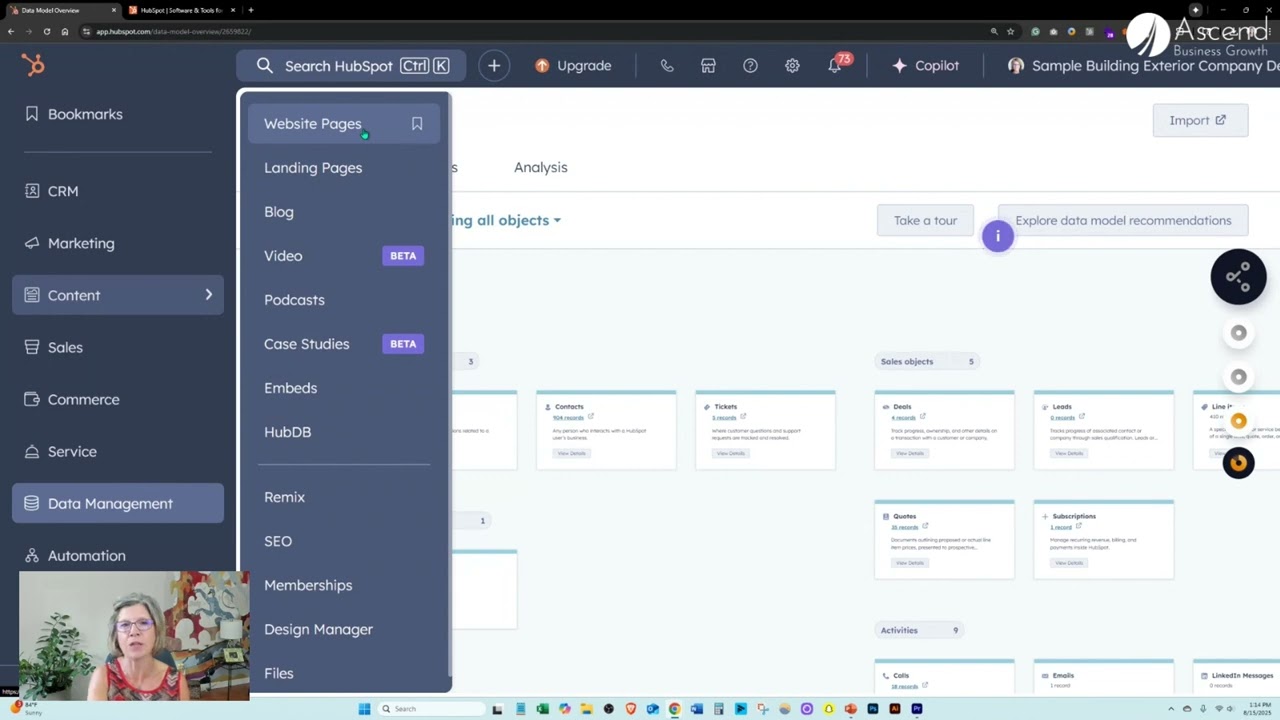Click the browser address bar URL
The height and width of the screenshot is (720, 1280).
(x=173, y=31)
